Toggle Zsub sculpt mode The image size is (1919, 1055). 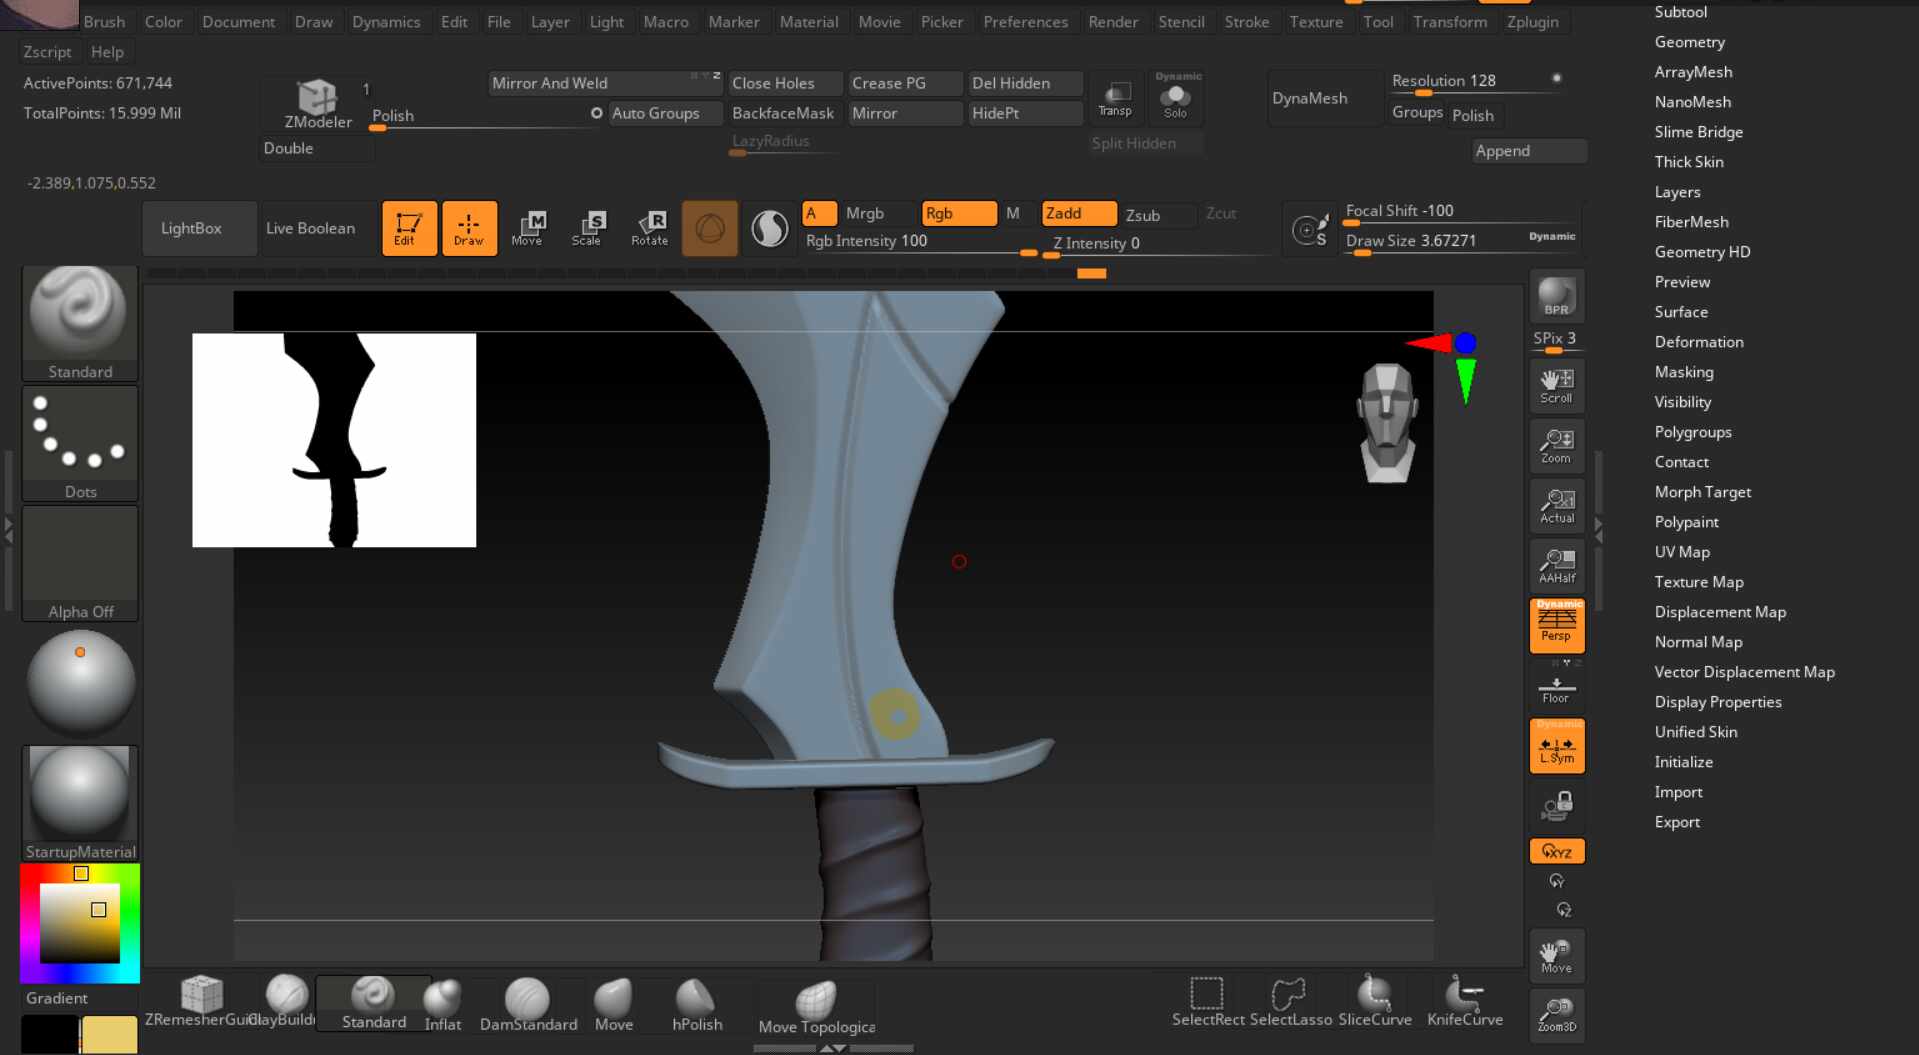tap(1143, 215)
